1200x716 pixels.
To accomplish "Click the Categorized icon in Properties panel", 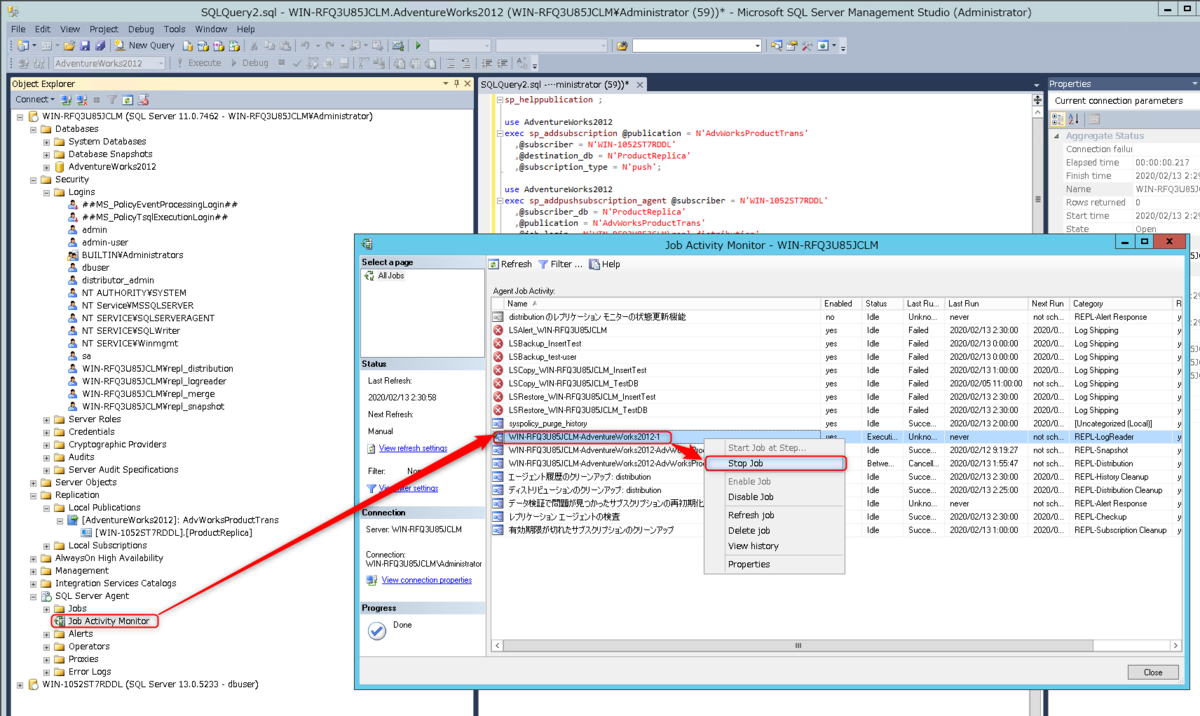I will coord(1058,119).
